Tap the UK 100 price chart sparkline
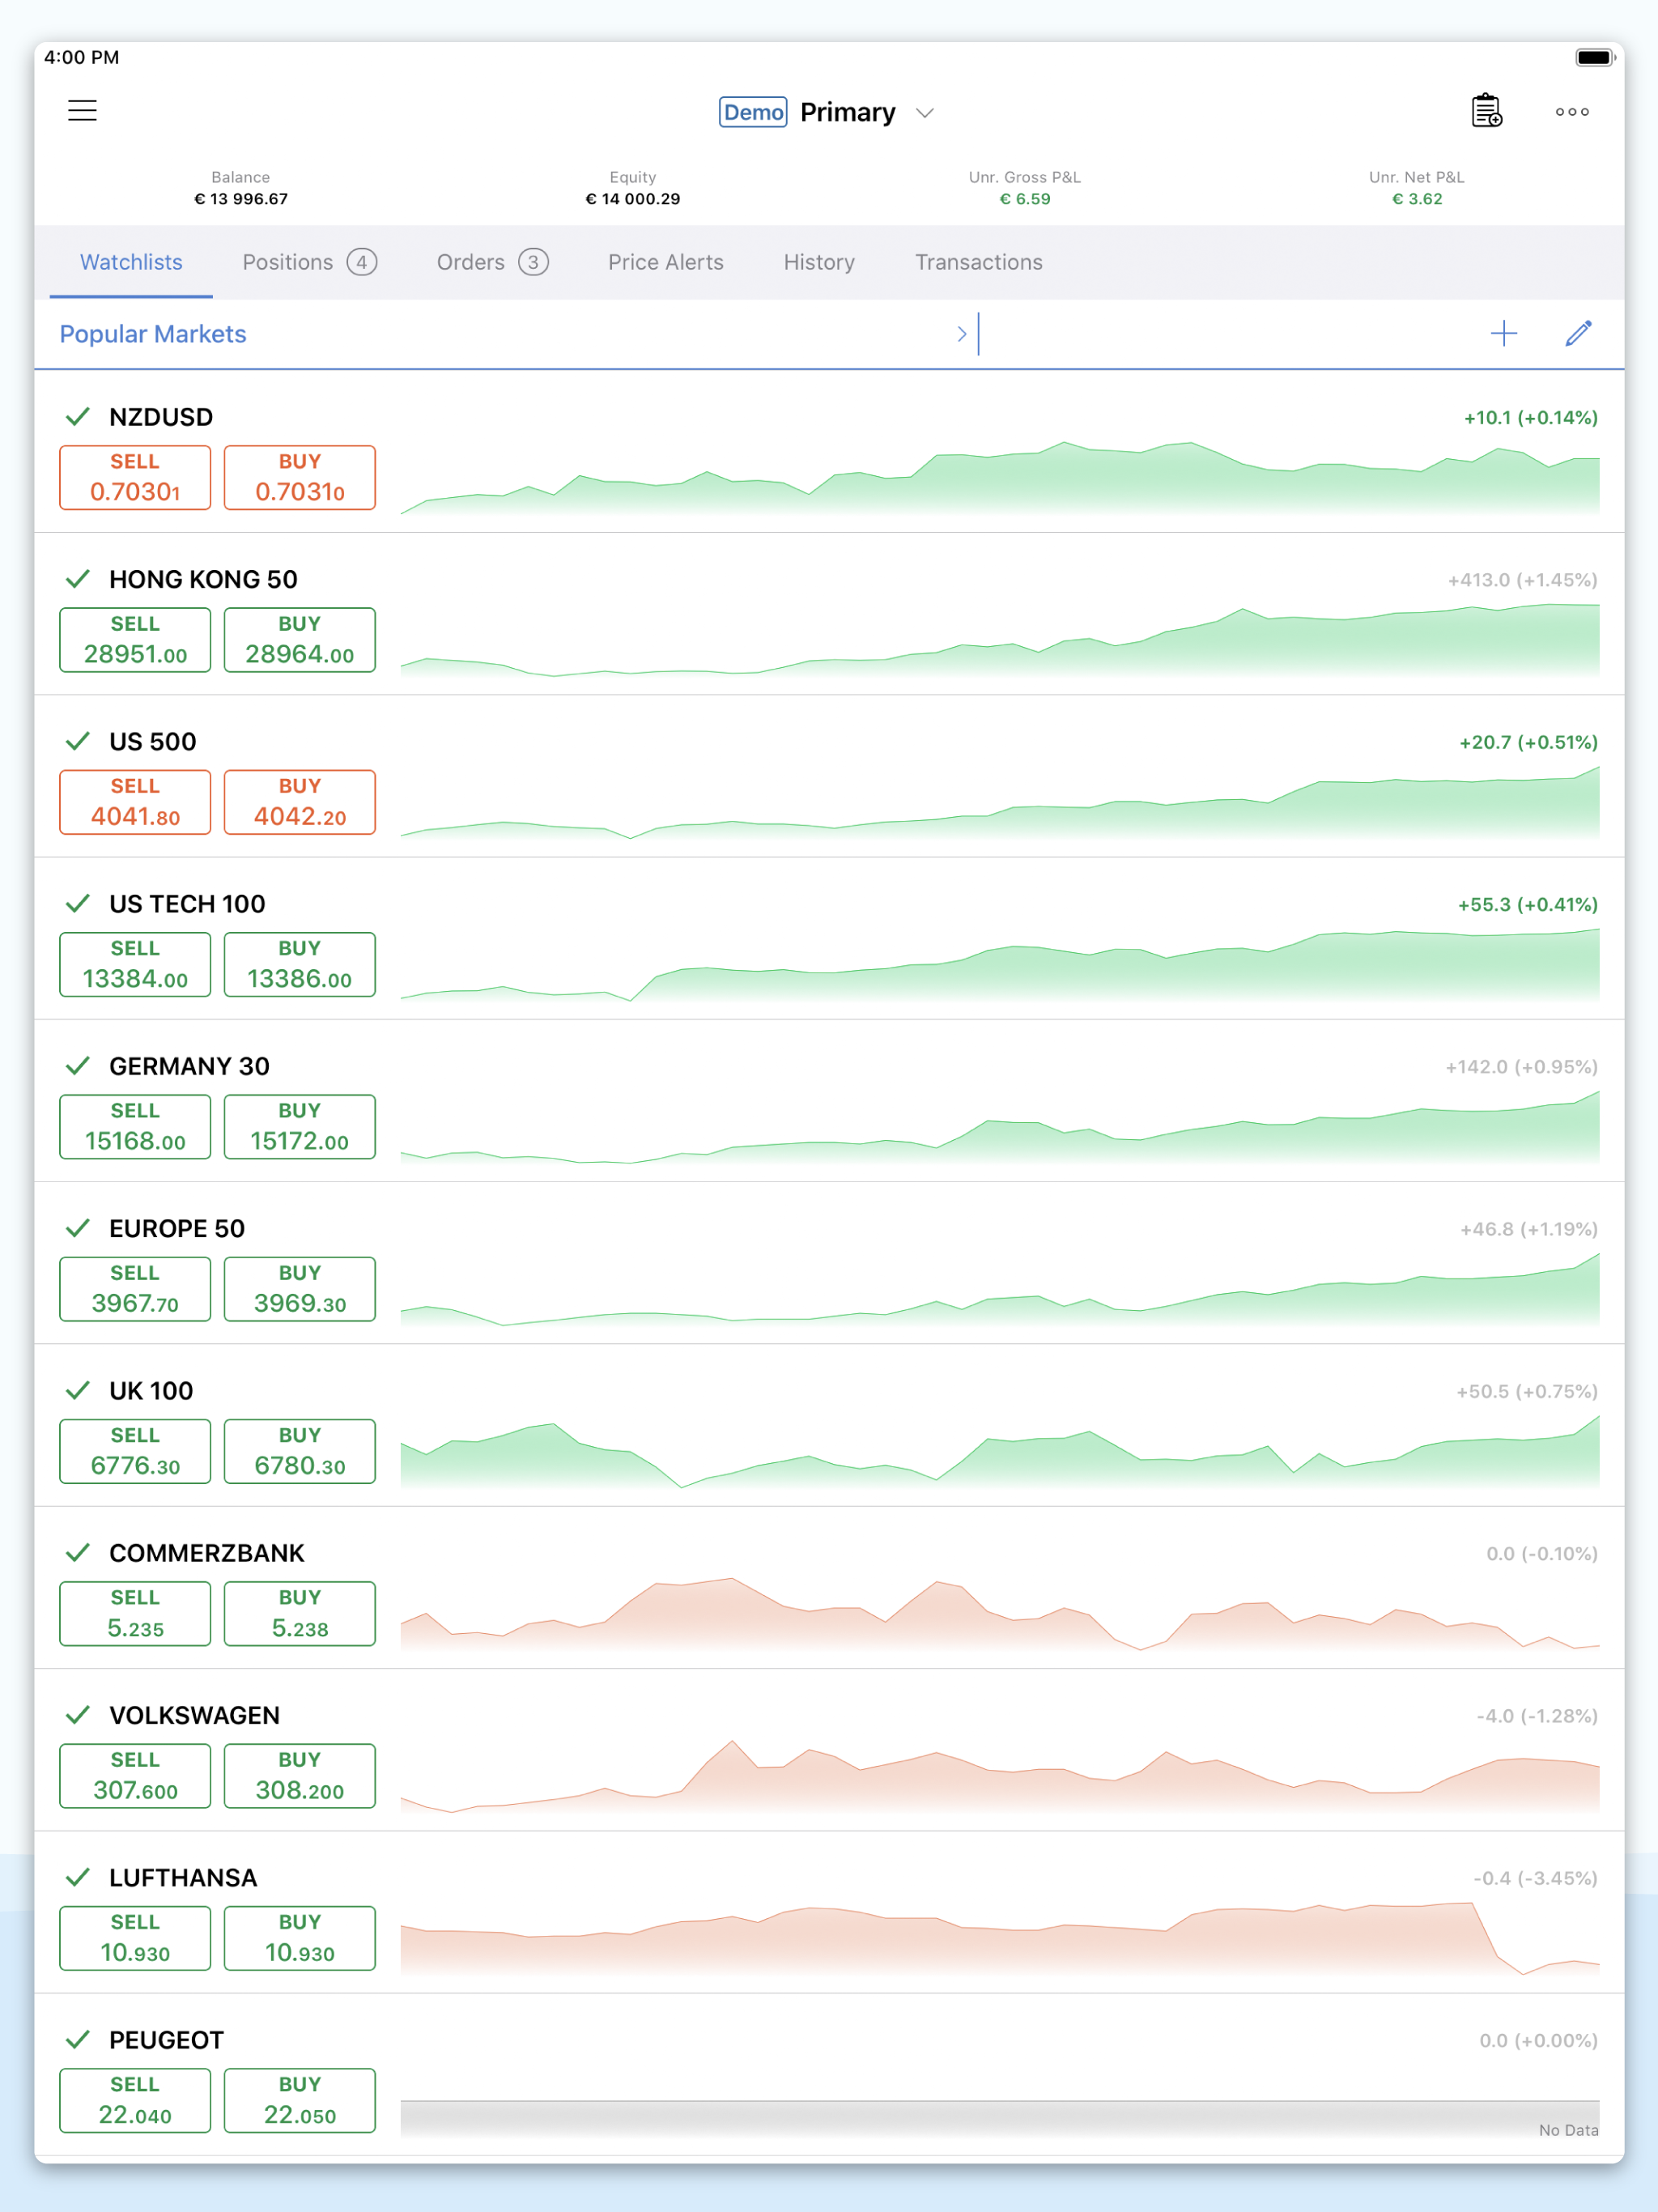Image resolution: width=1658 pixels, height=2212 pixels. pyautogui.click(x=1000, y=1450)
